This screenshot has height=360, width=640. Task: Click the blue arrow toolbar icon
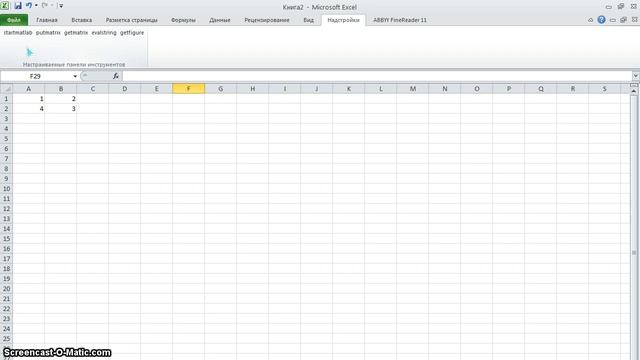click(29, 52)
